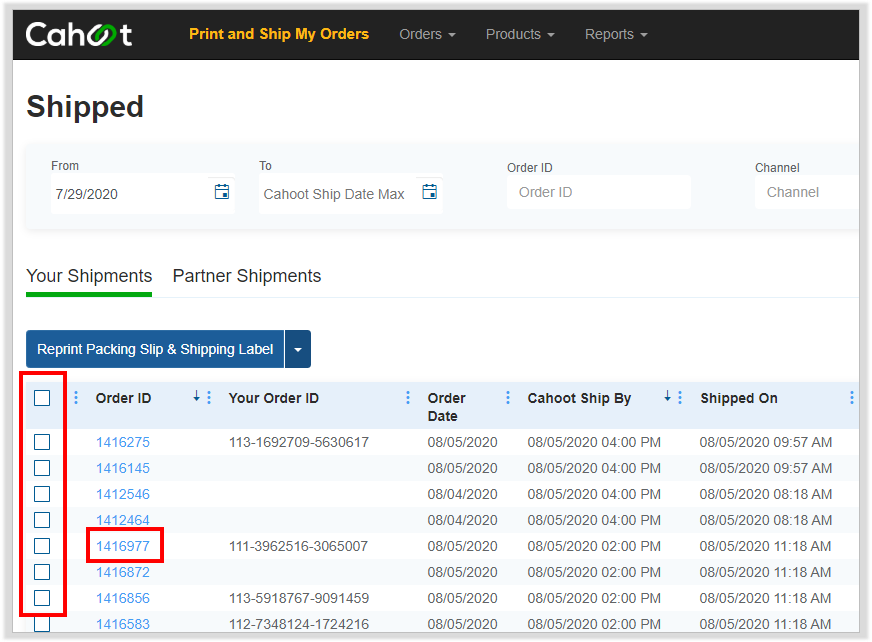Open Shipped On column options menu
Screen dimensions: 872x642
(x=851, y=398)
